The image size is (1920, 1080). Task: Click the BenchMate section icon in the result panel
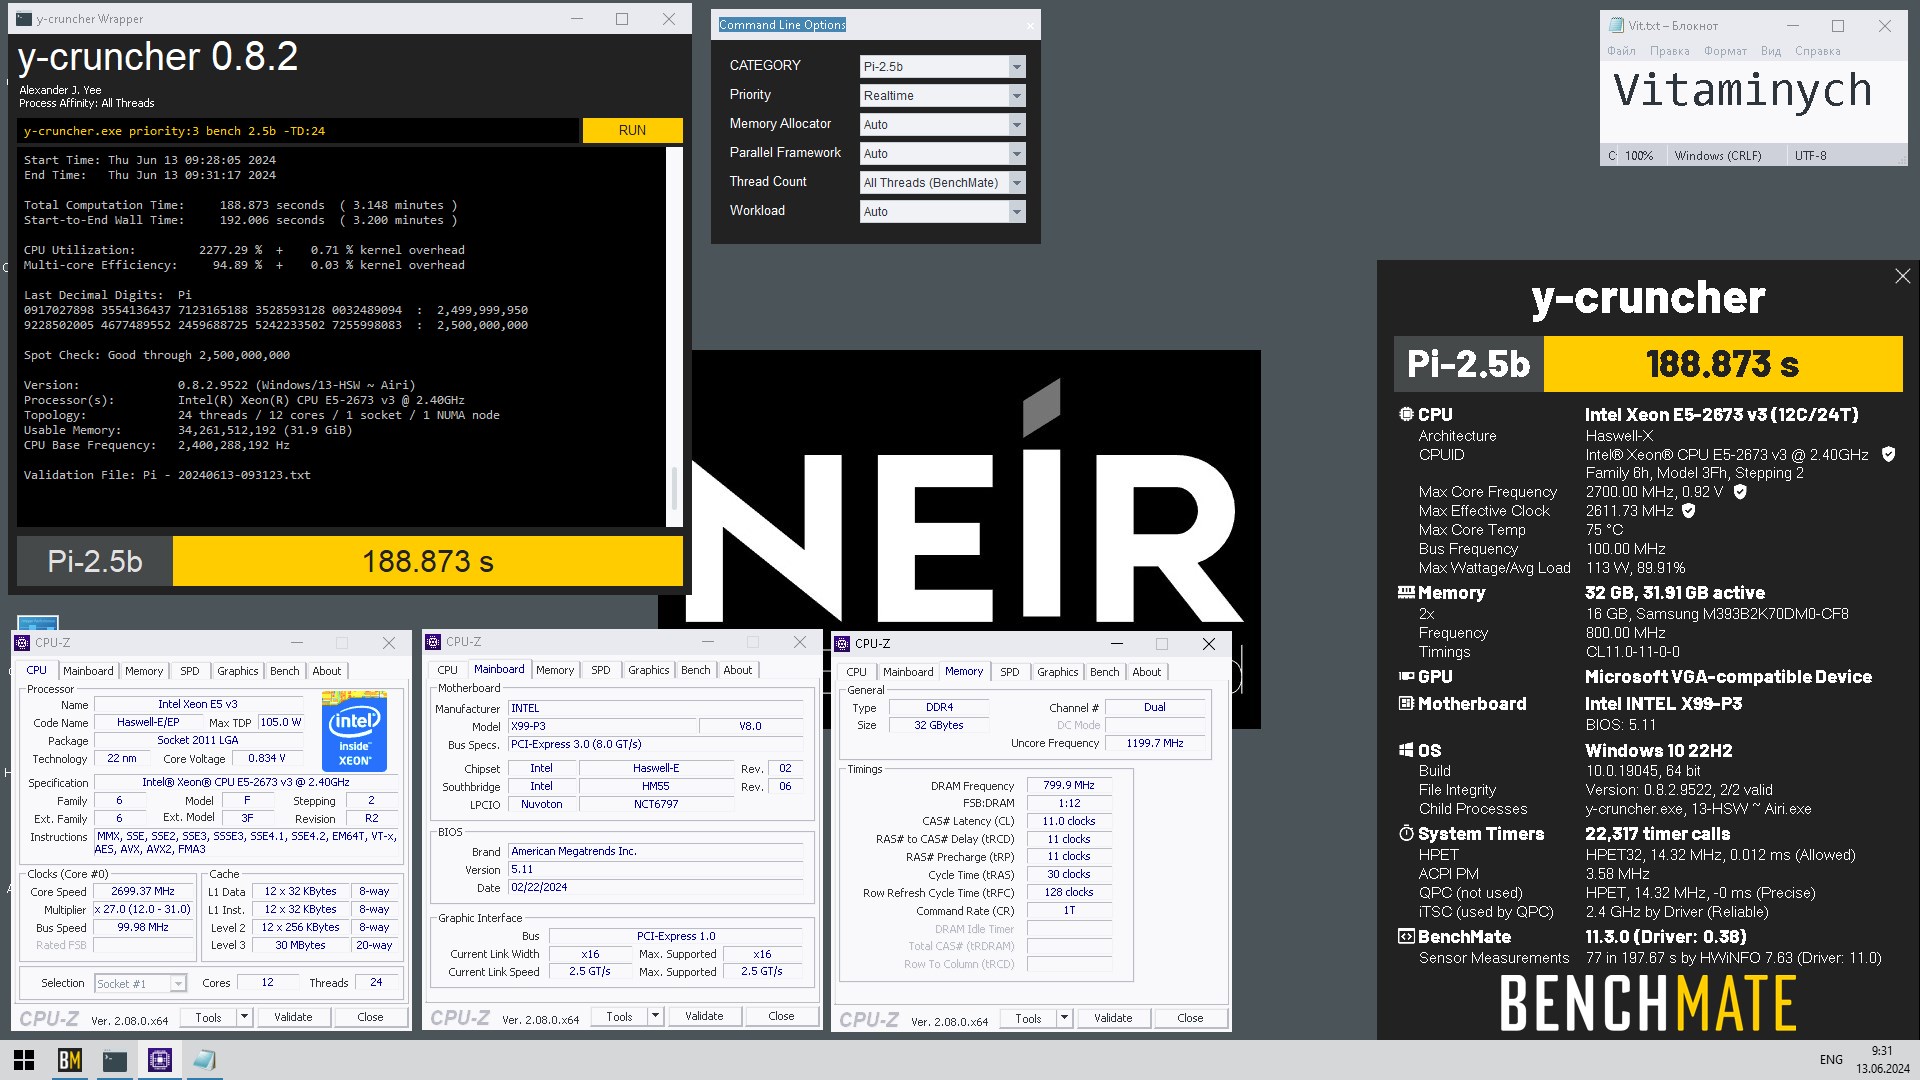point(1406,937)
